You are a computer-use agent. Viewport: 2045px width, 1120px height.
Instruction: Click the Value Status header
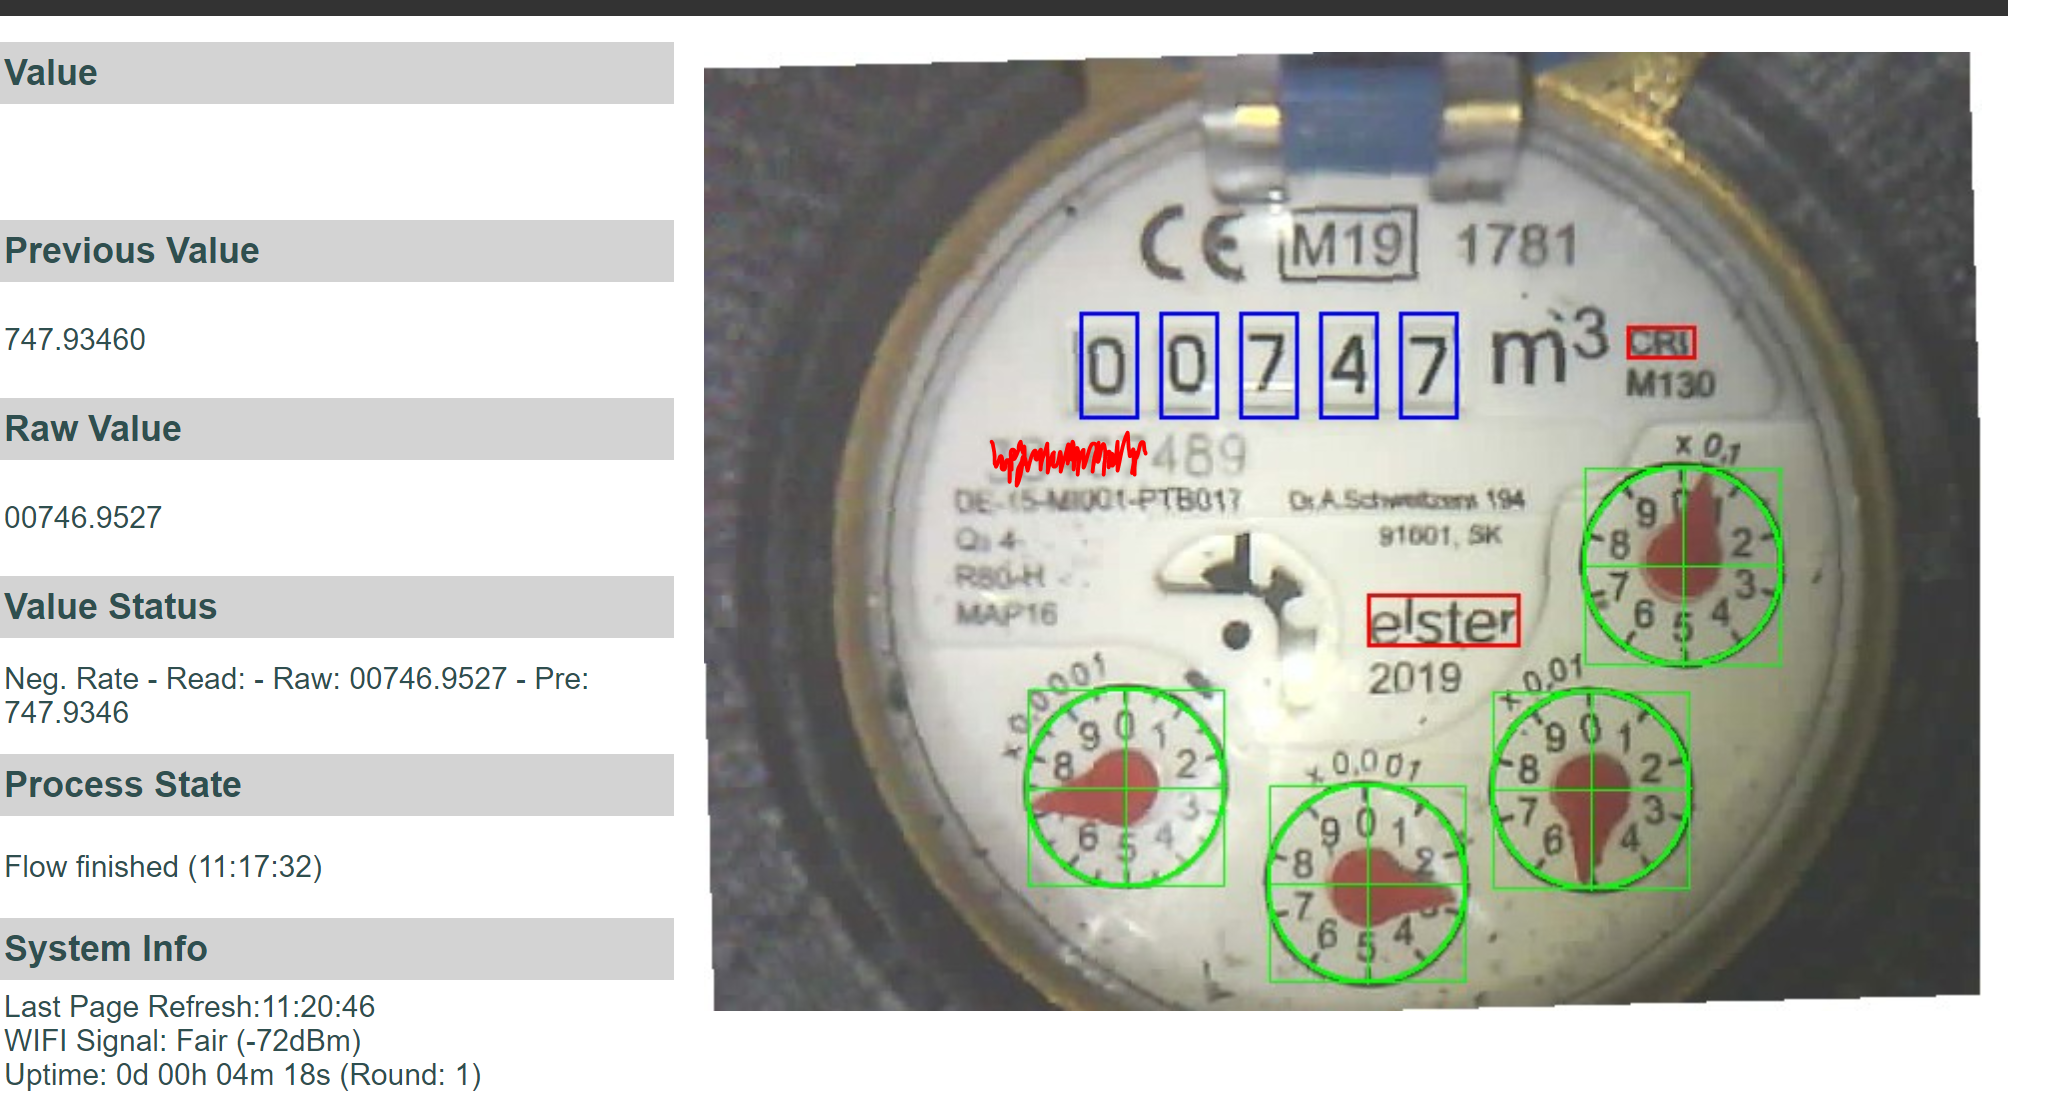pyautogui.click(x=337, y=607)
